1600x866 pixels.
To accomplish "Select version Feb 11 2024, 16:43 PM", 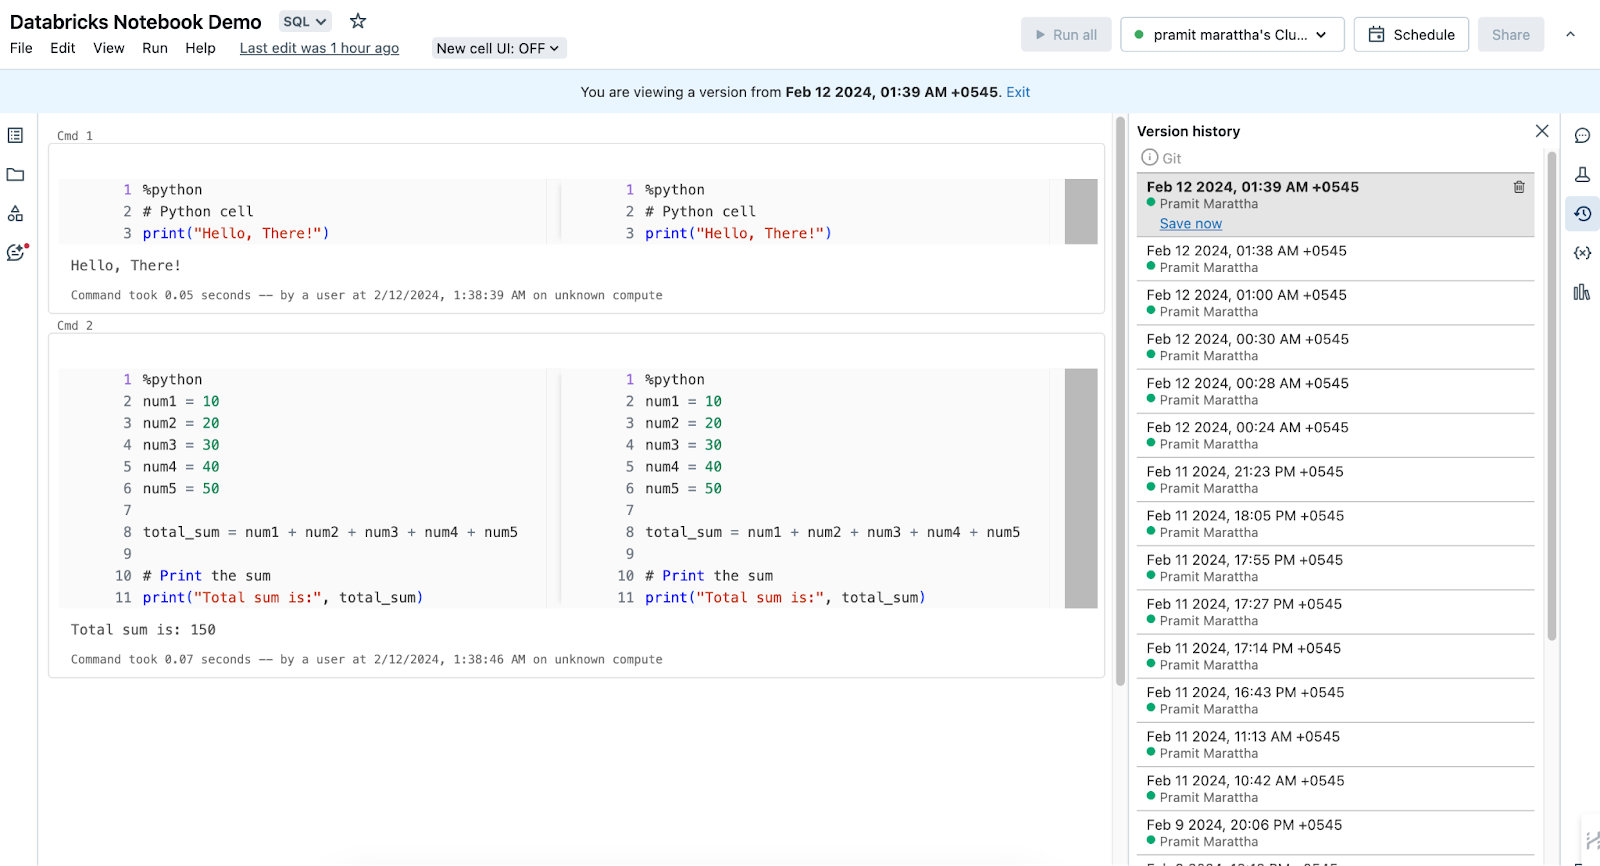I will click(1335, 700).
